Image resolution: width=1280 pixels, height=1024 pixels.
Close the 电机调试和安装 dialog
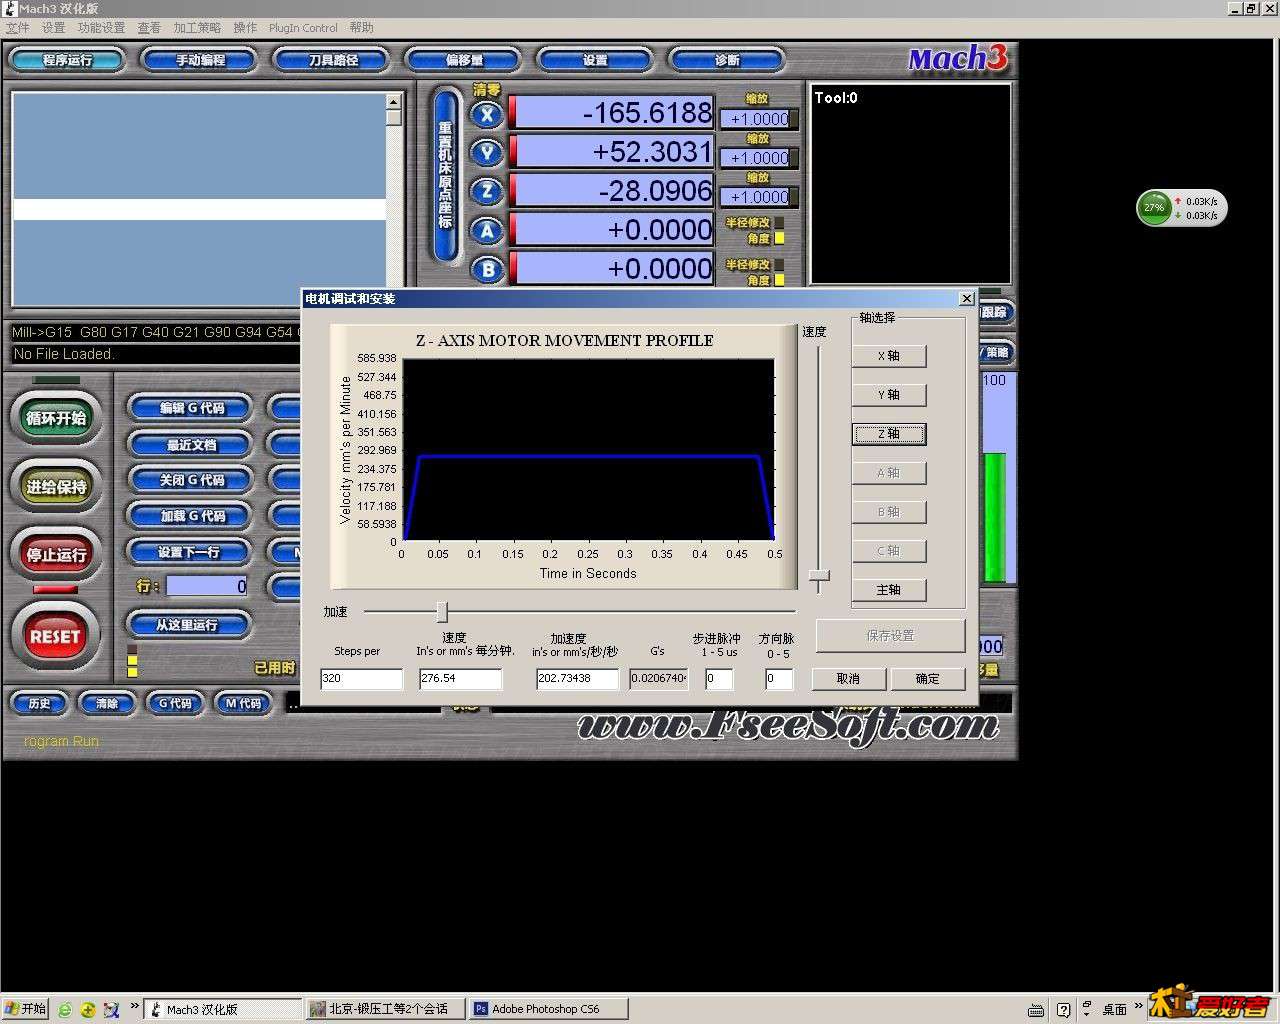tap(966, 298)
